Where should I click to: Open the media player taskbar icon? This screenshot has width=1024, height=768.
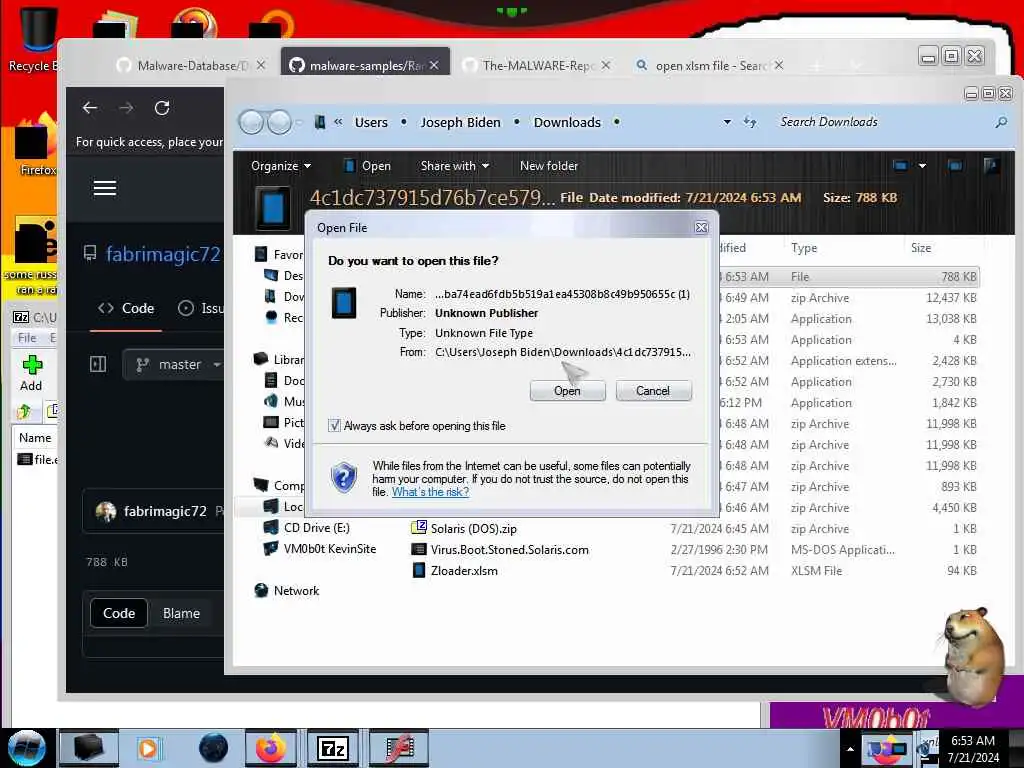point(149,748)
